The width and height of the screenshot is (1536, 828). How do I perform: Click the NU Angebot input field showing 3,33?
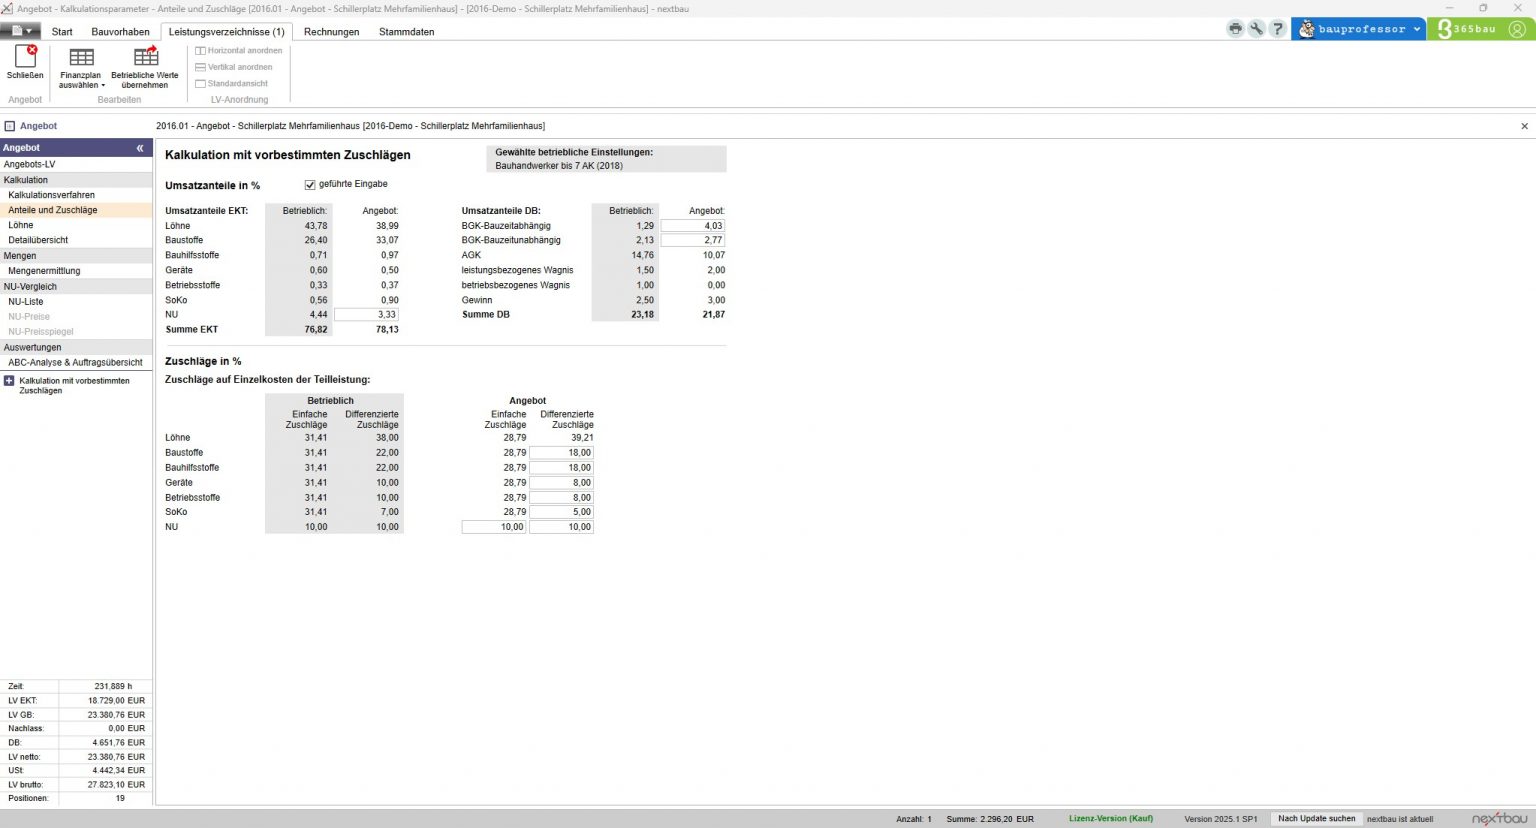(x=366, y=314)
